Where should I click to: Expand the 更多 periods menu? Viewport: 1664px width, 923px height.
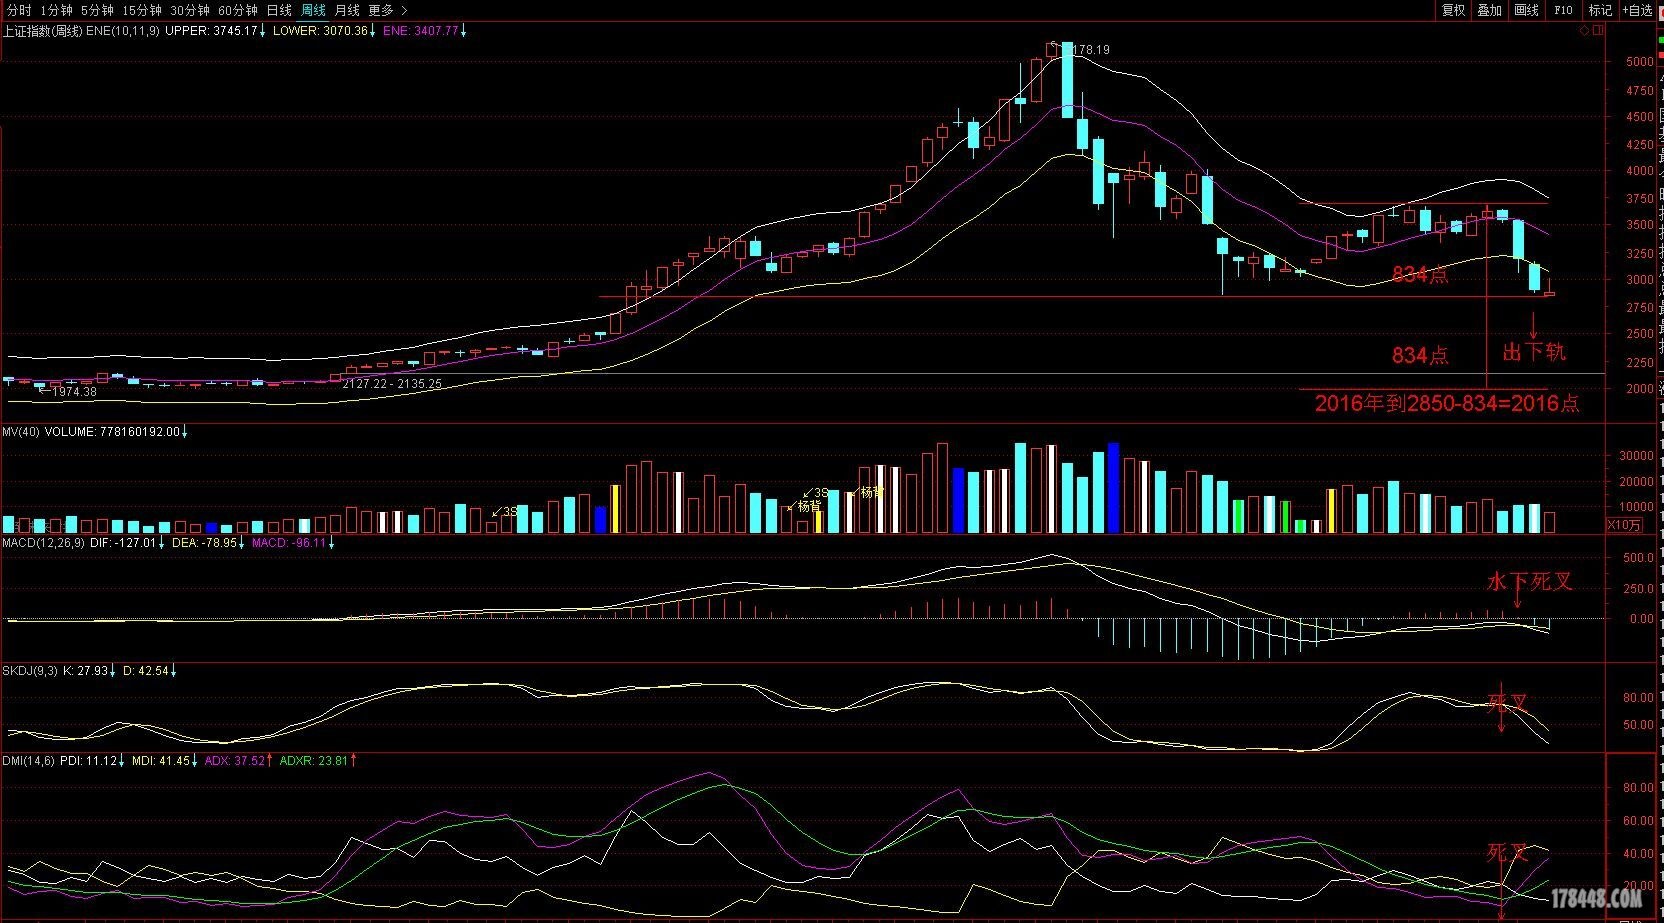tap(388, 10)
